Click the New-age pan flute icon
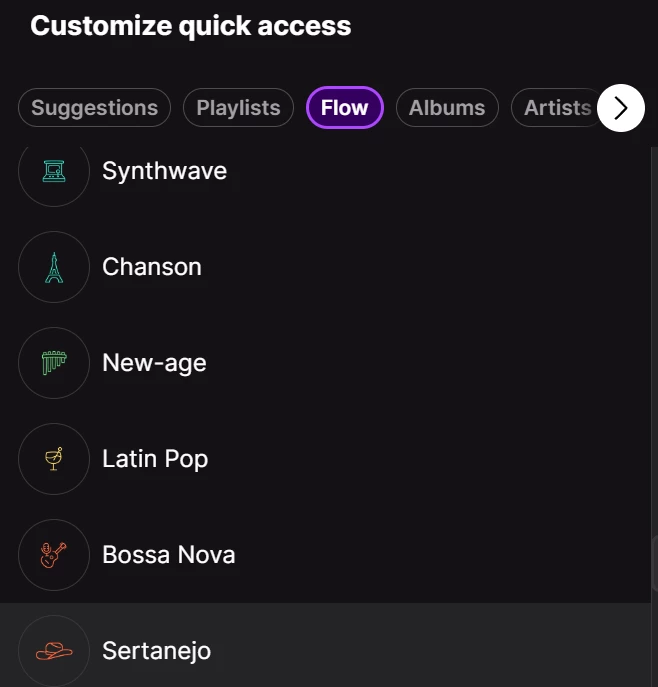The width and height of the screenshot is (658, 687). point(54,363)
